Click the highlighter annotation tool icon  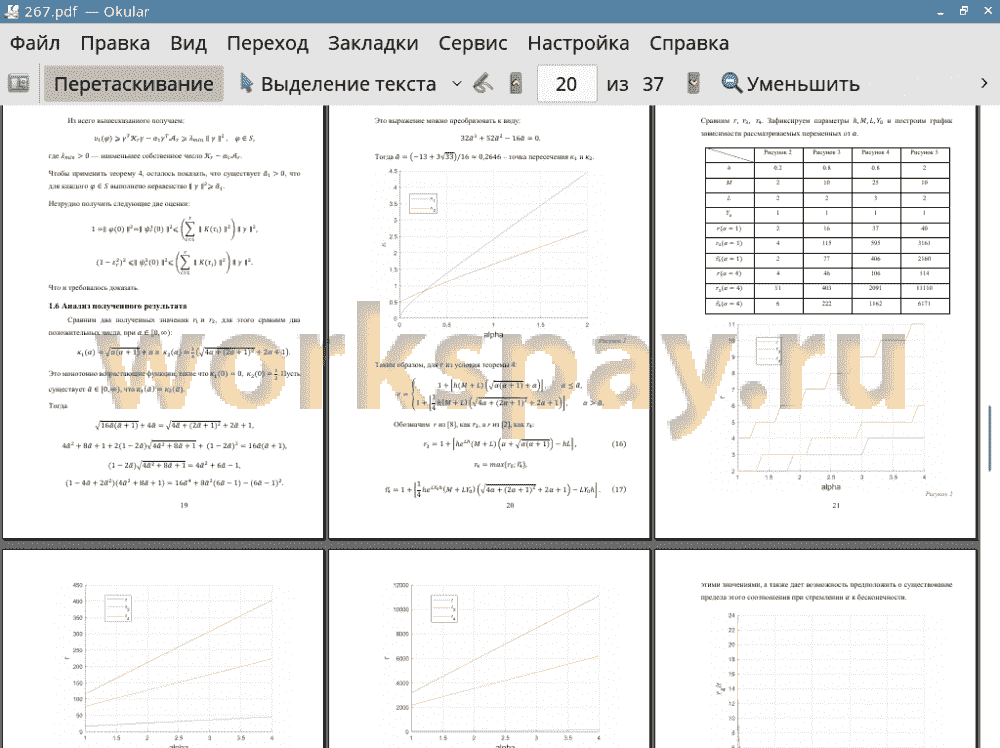click(483, 84)
